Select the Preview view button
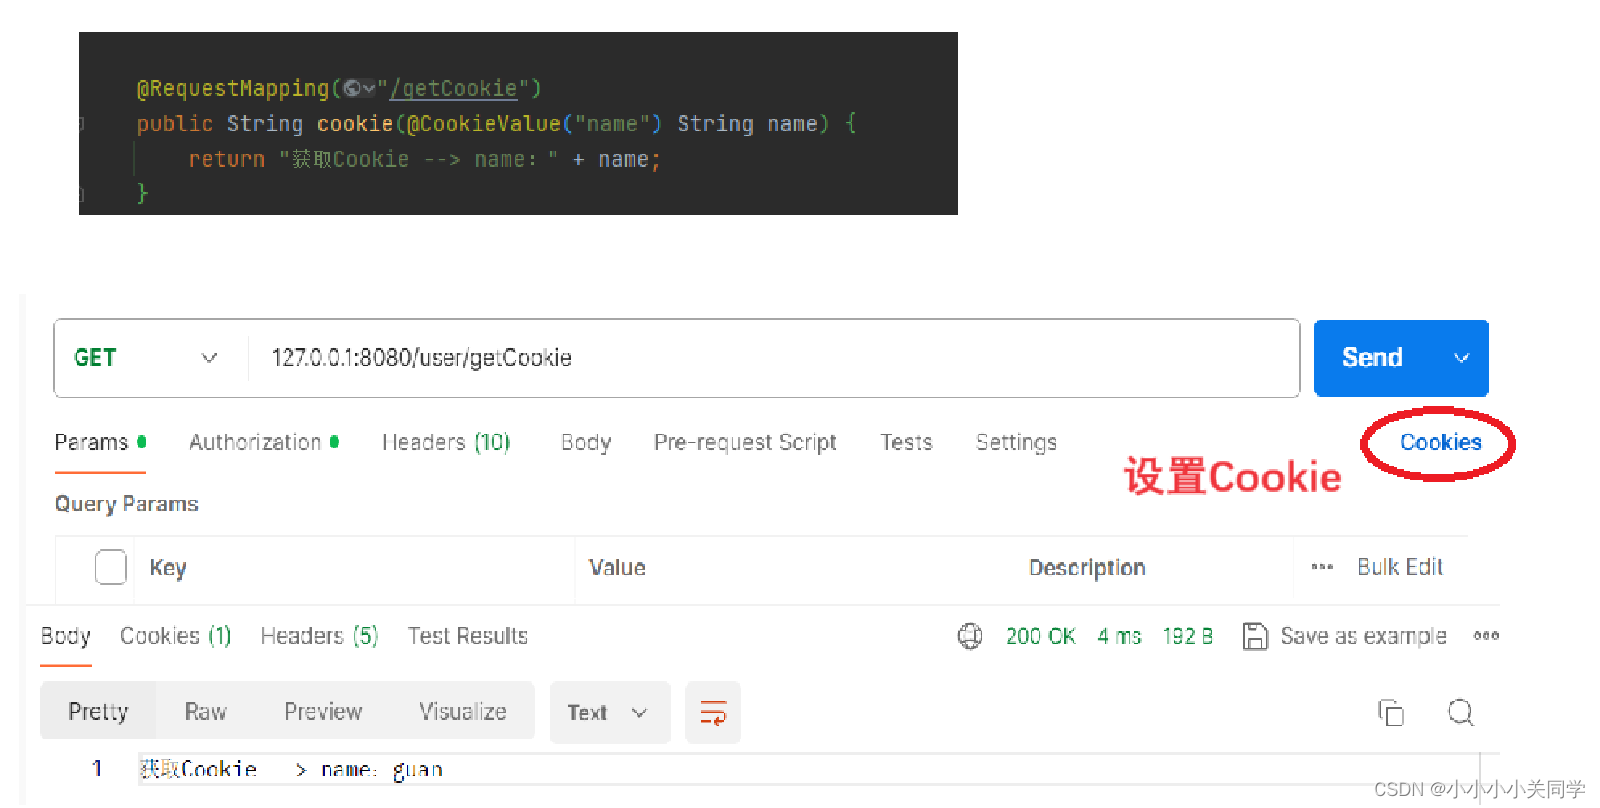 (323, 711)
